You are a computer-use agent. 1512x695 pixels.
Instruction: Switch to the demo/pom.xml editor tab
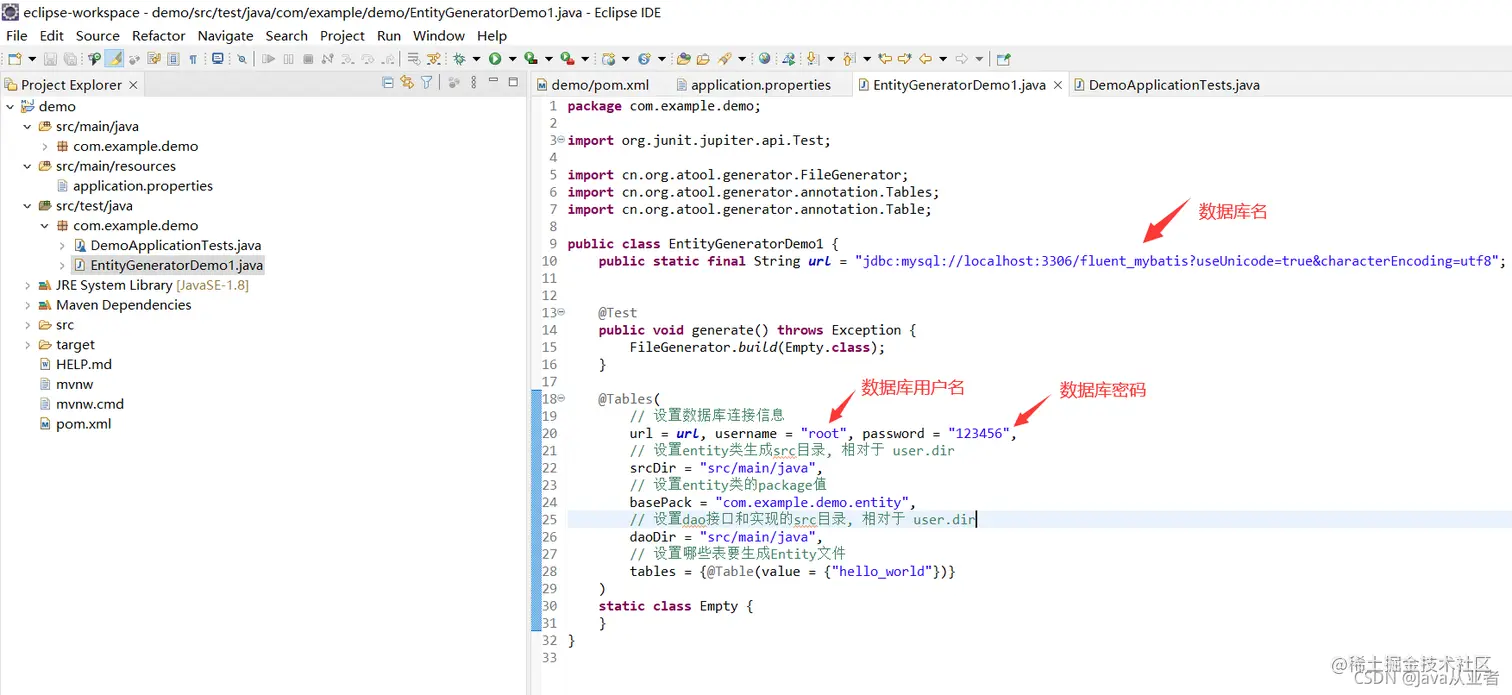[593, 85]
